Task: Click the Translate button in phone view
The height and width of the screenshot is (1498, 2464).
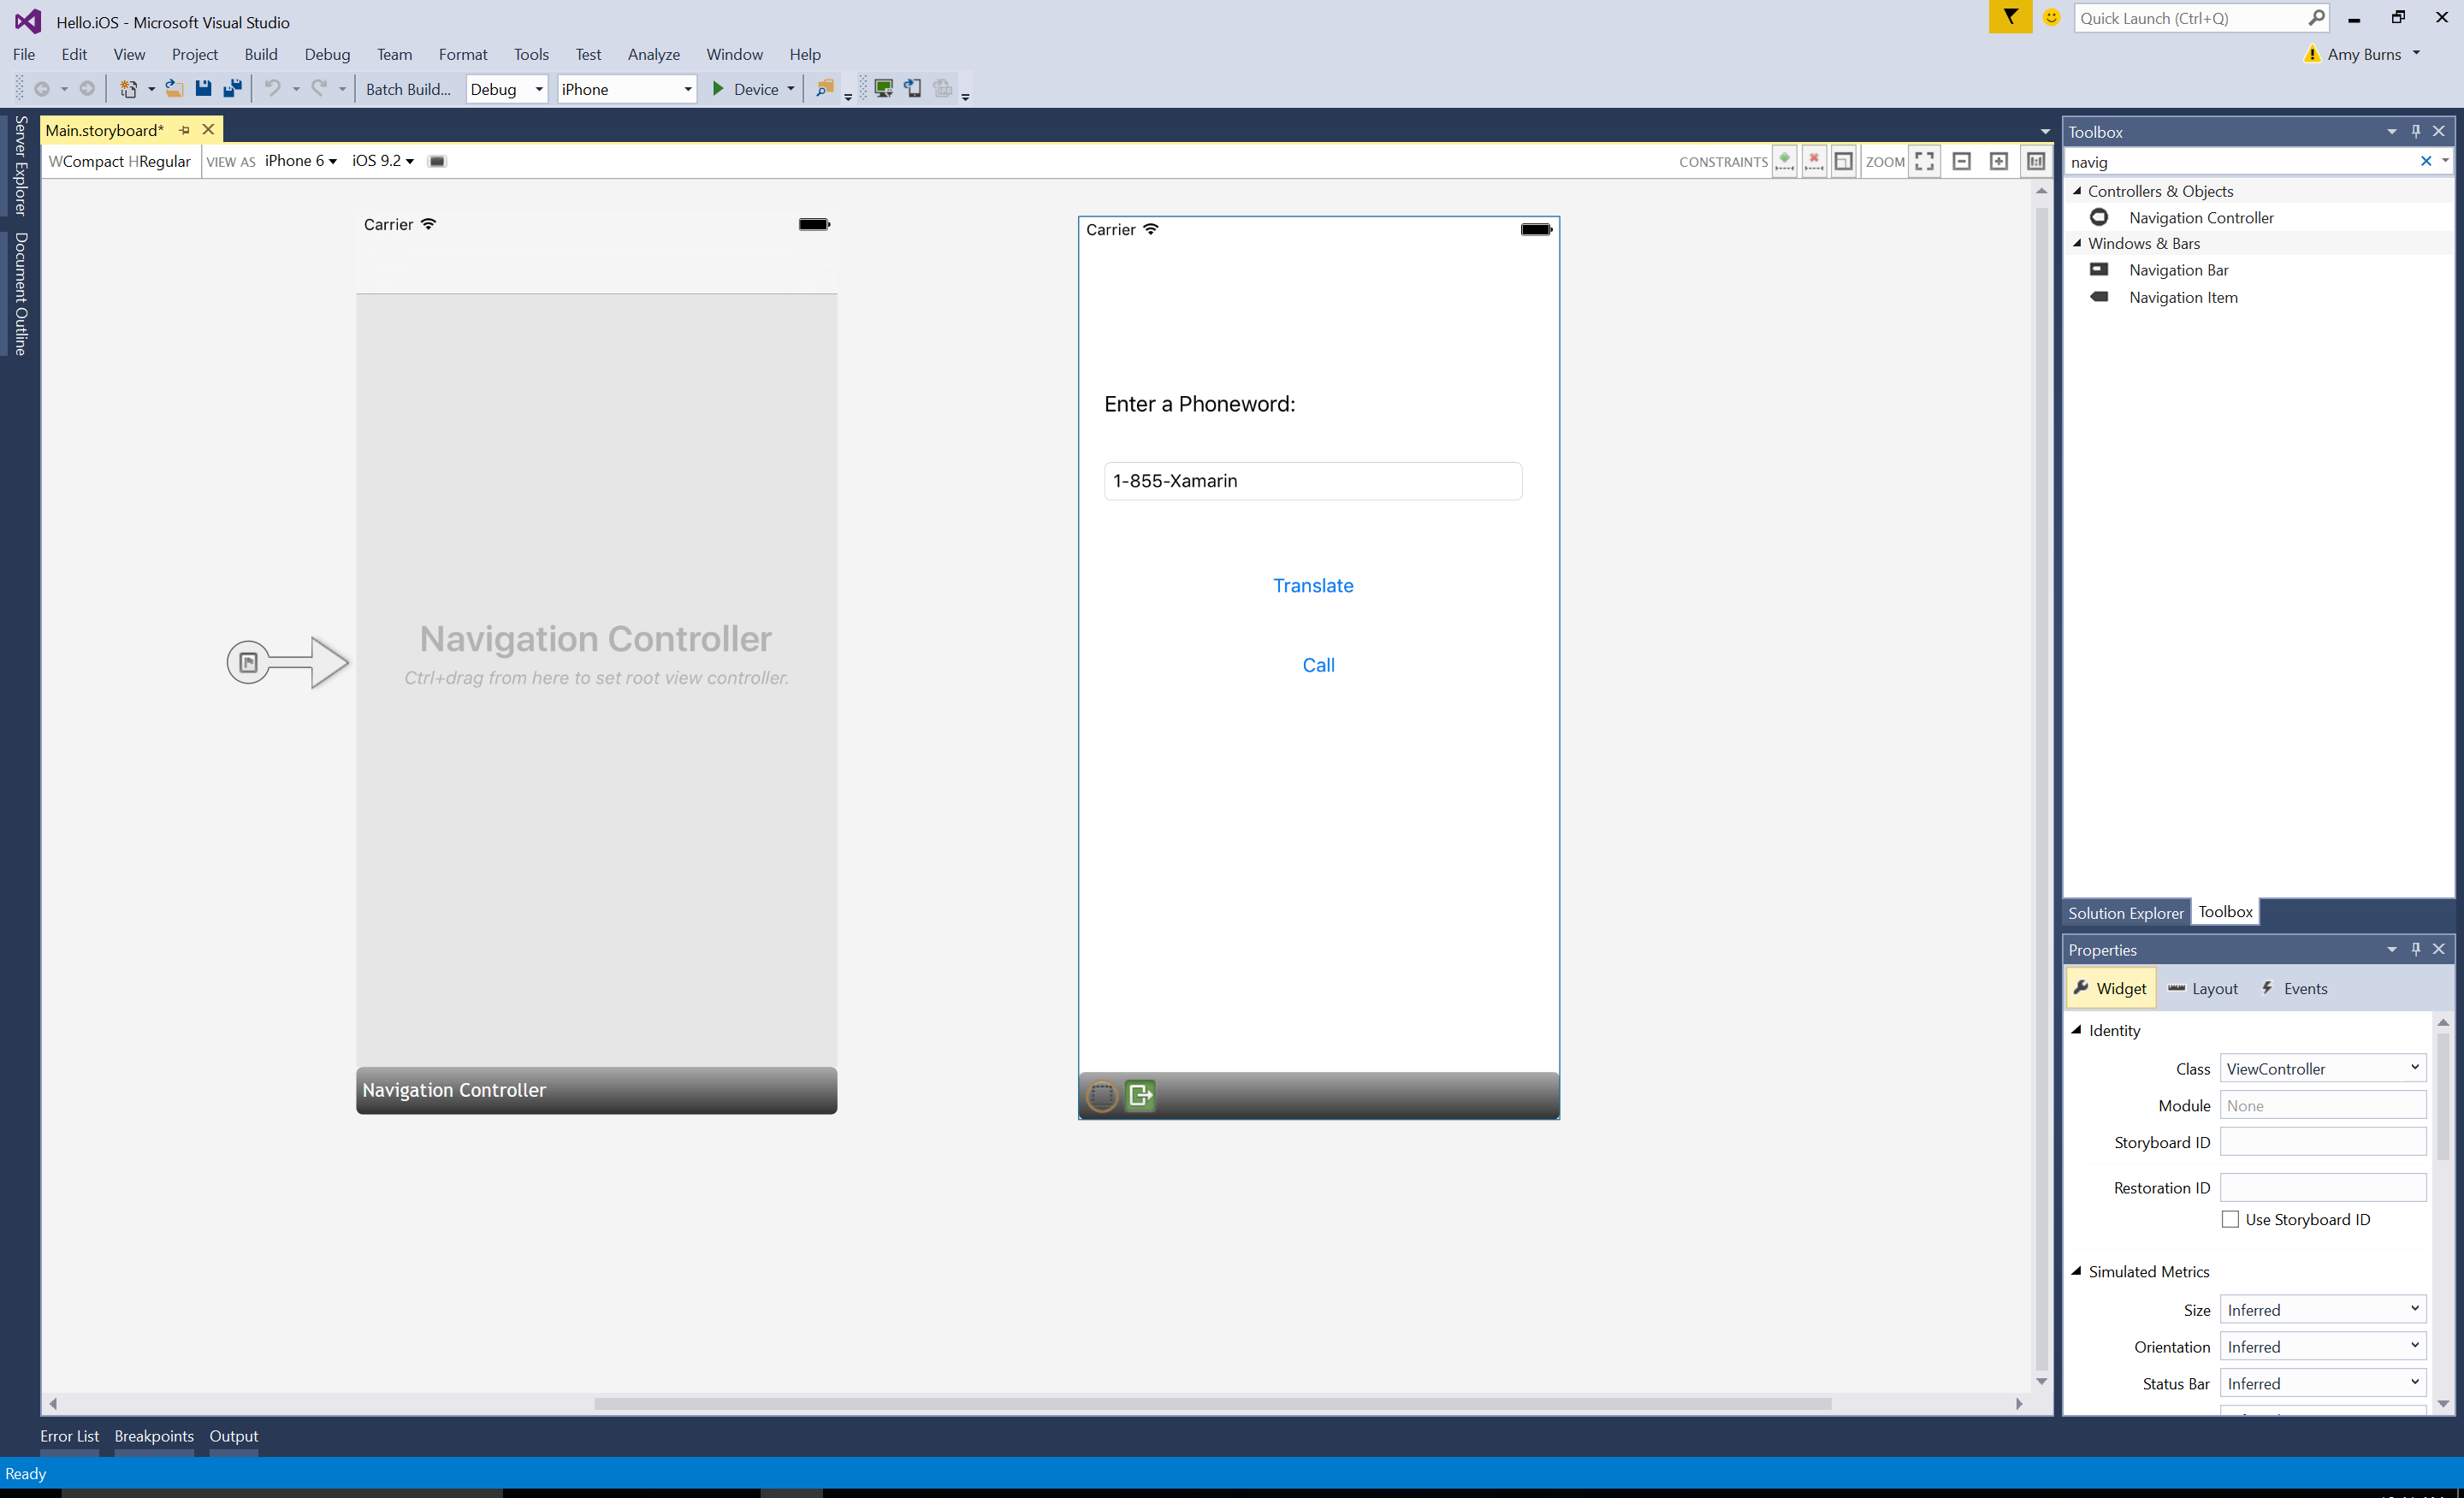Action: click(1313, 584)
